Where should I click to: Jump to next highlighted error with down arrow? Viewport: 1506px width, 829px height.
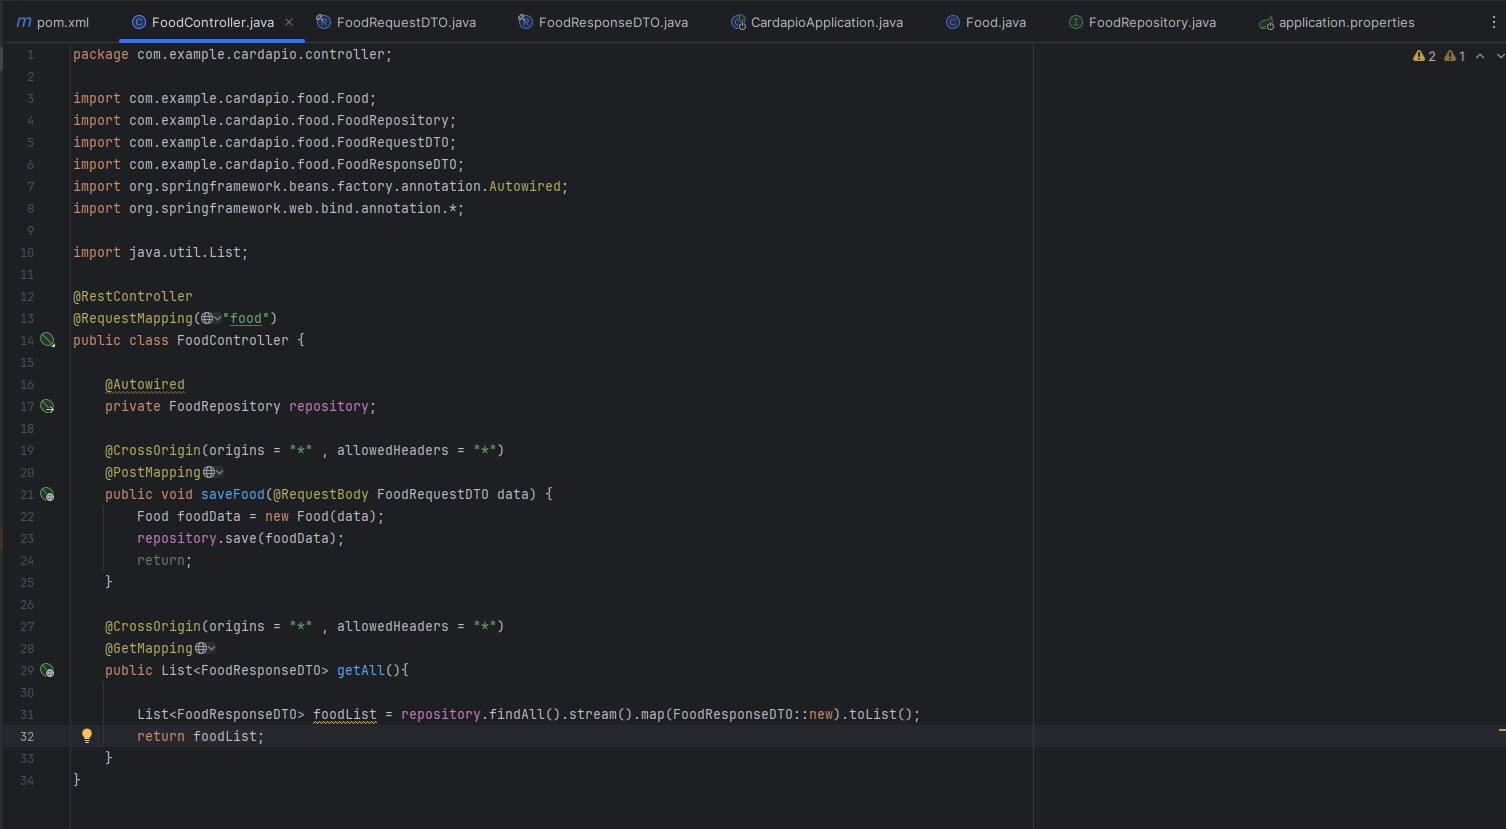tap(1499, 56)
